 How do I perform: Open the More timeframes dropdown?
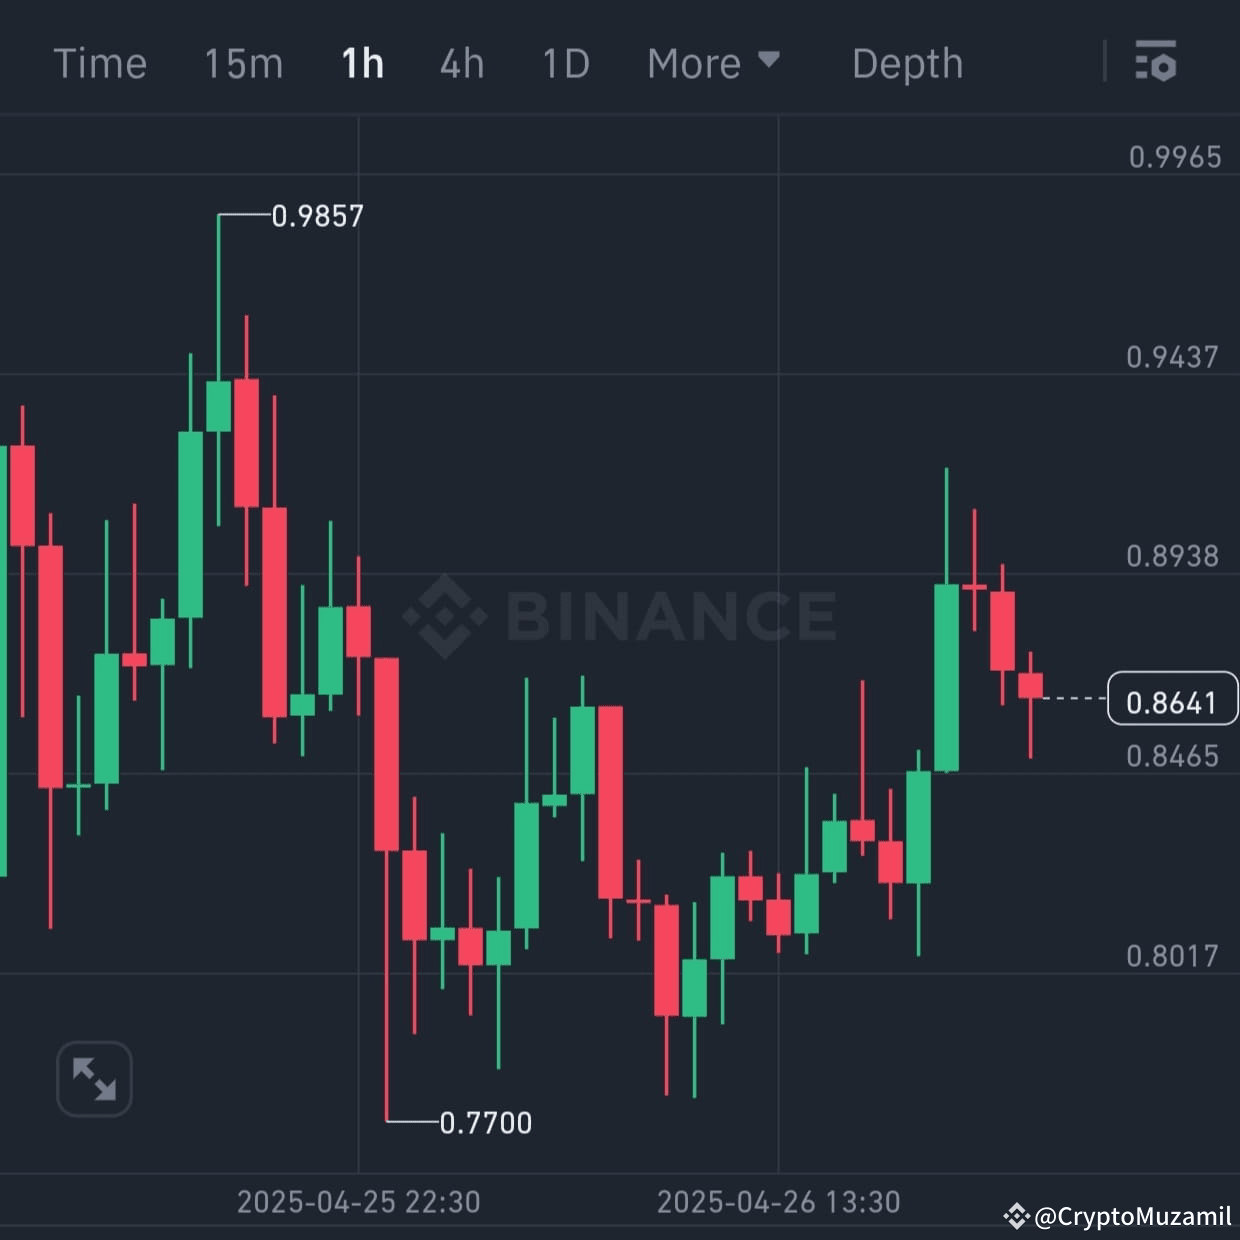coord(714,63)
